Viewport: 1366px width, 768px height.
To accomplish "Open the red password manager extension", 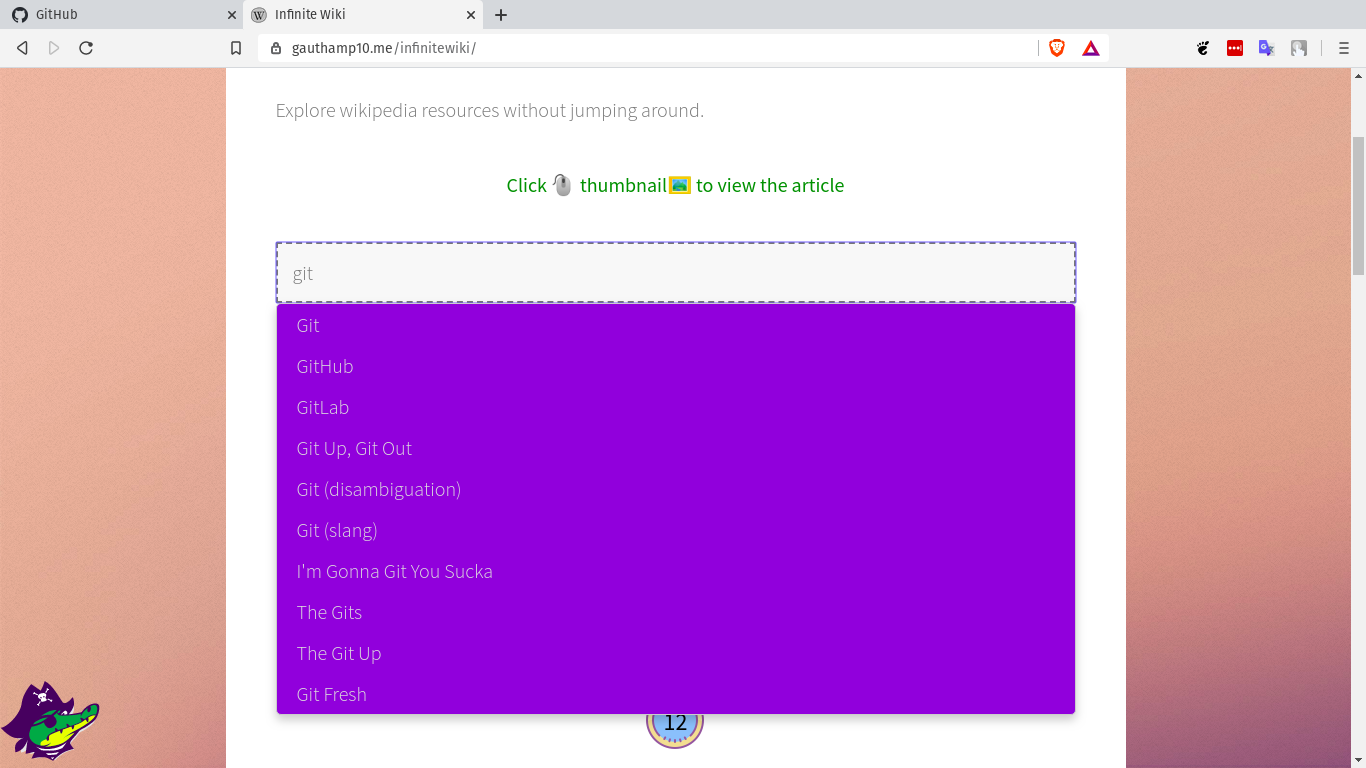I will click(1235, 48).
